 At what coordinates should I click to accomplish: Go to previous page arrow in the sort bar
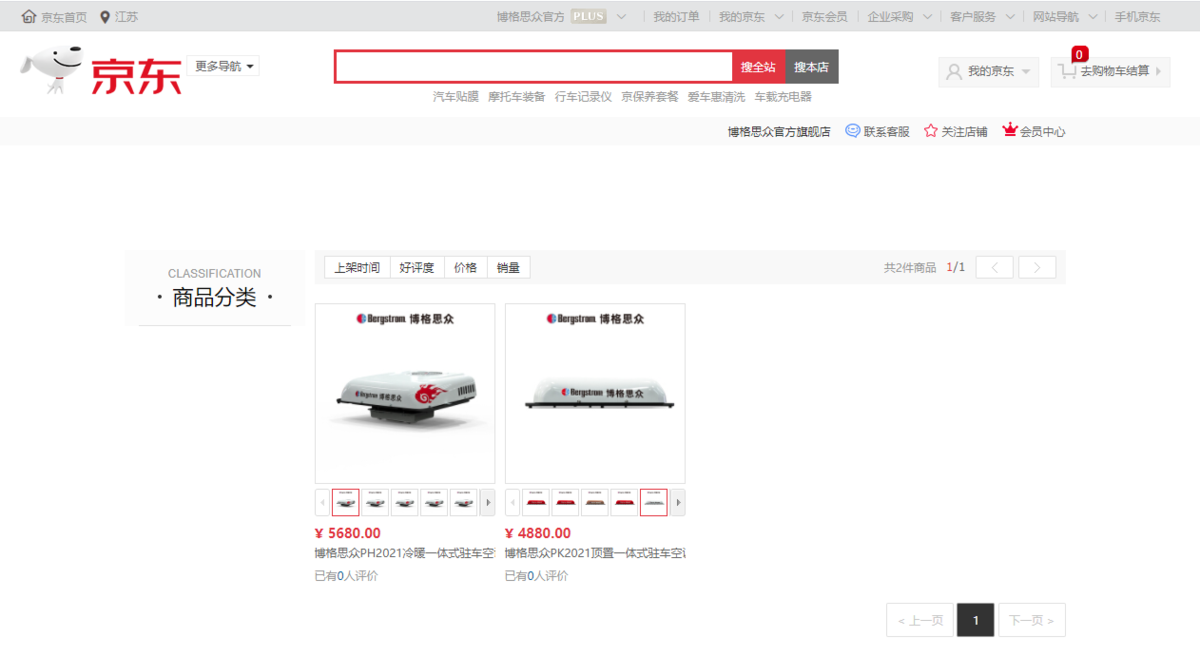(994, 267)
